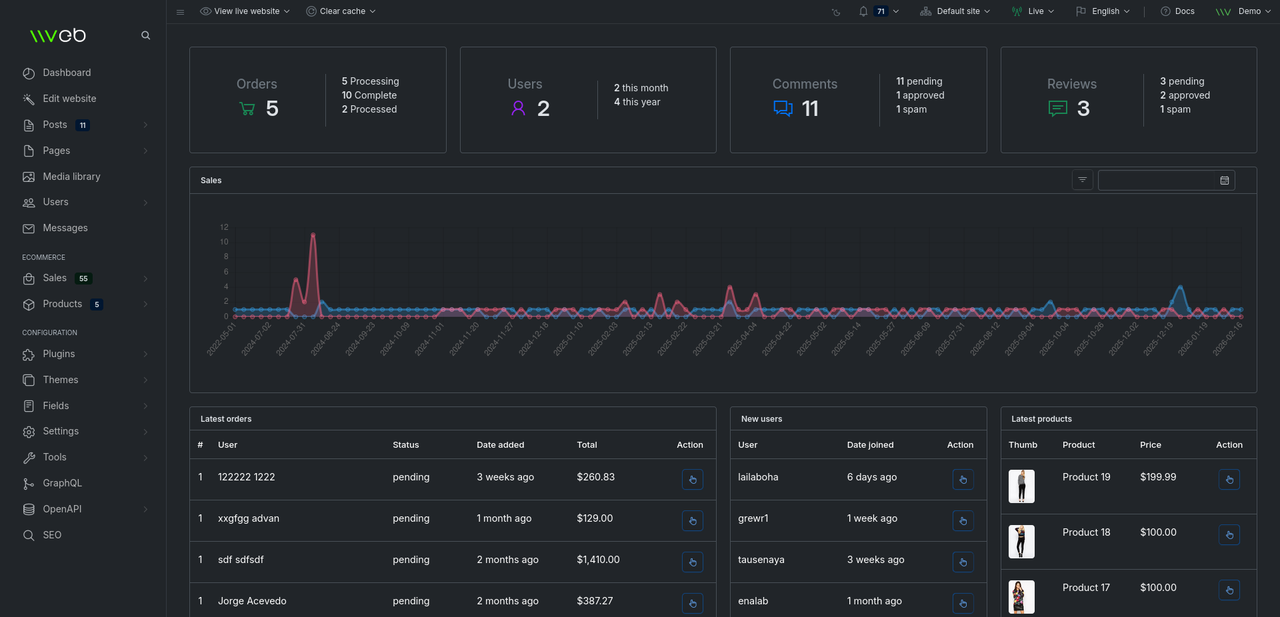Viewport: 1280px width, 617px height.
Task: Click the Sales chart filter icon
Action: coord(1082,180)
